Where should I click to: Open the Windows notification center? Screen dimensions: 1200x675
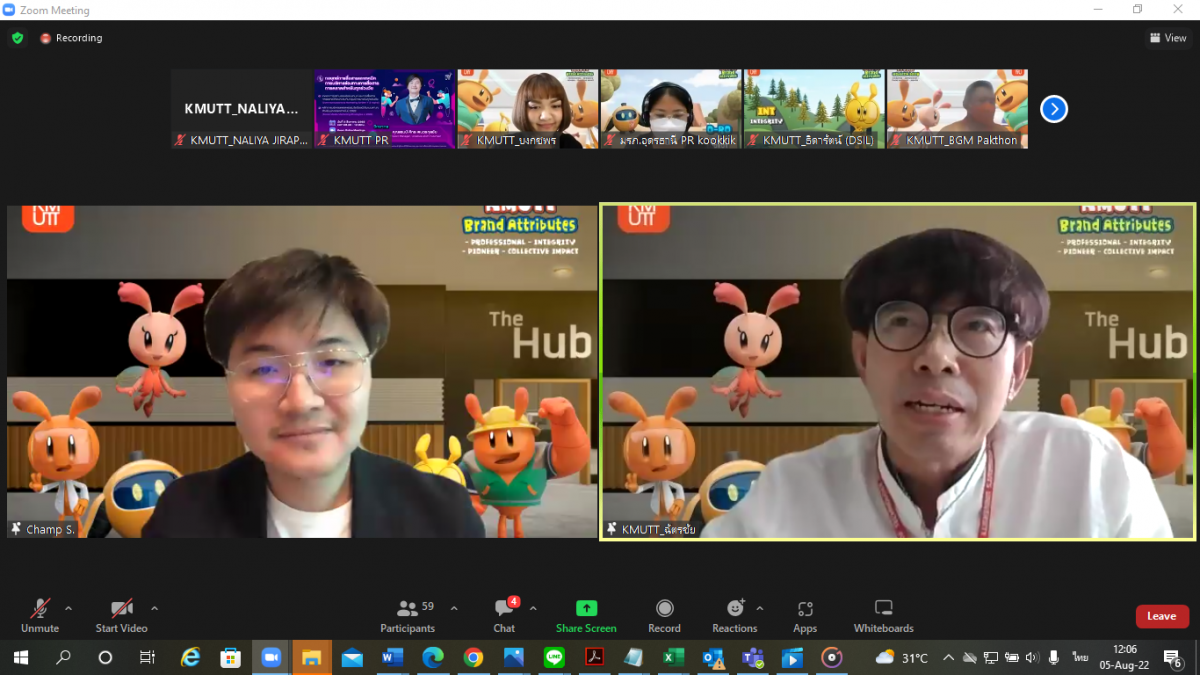1173,657
